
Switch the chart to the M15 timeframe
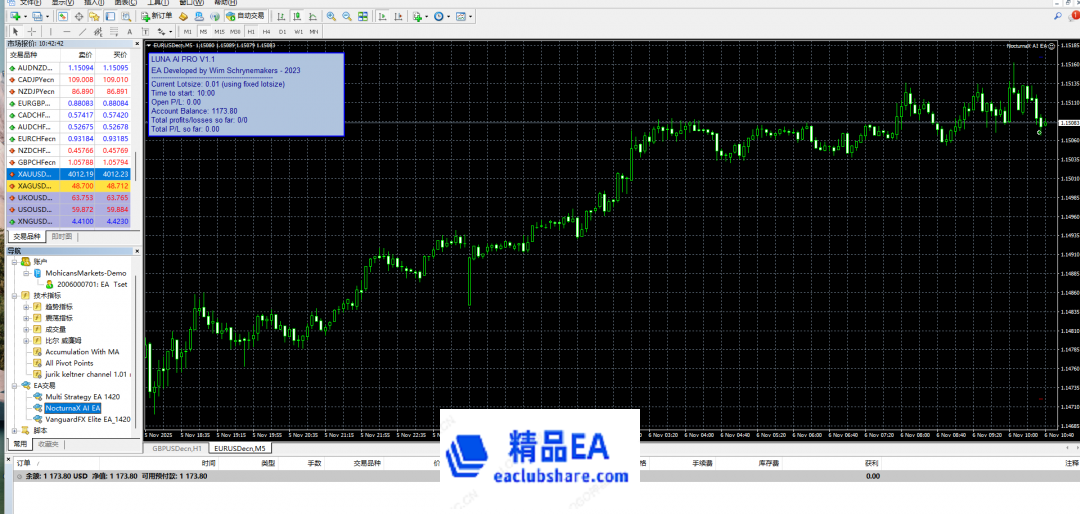tap(219, 32)
